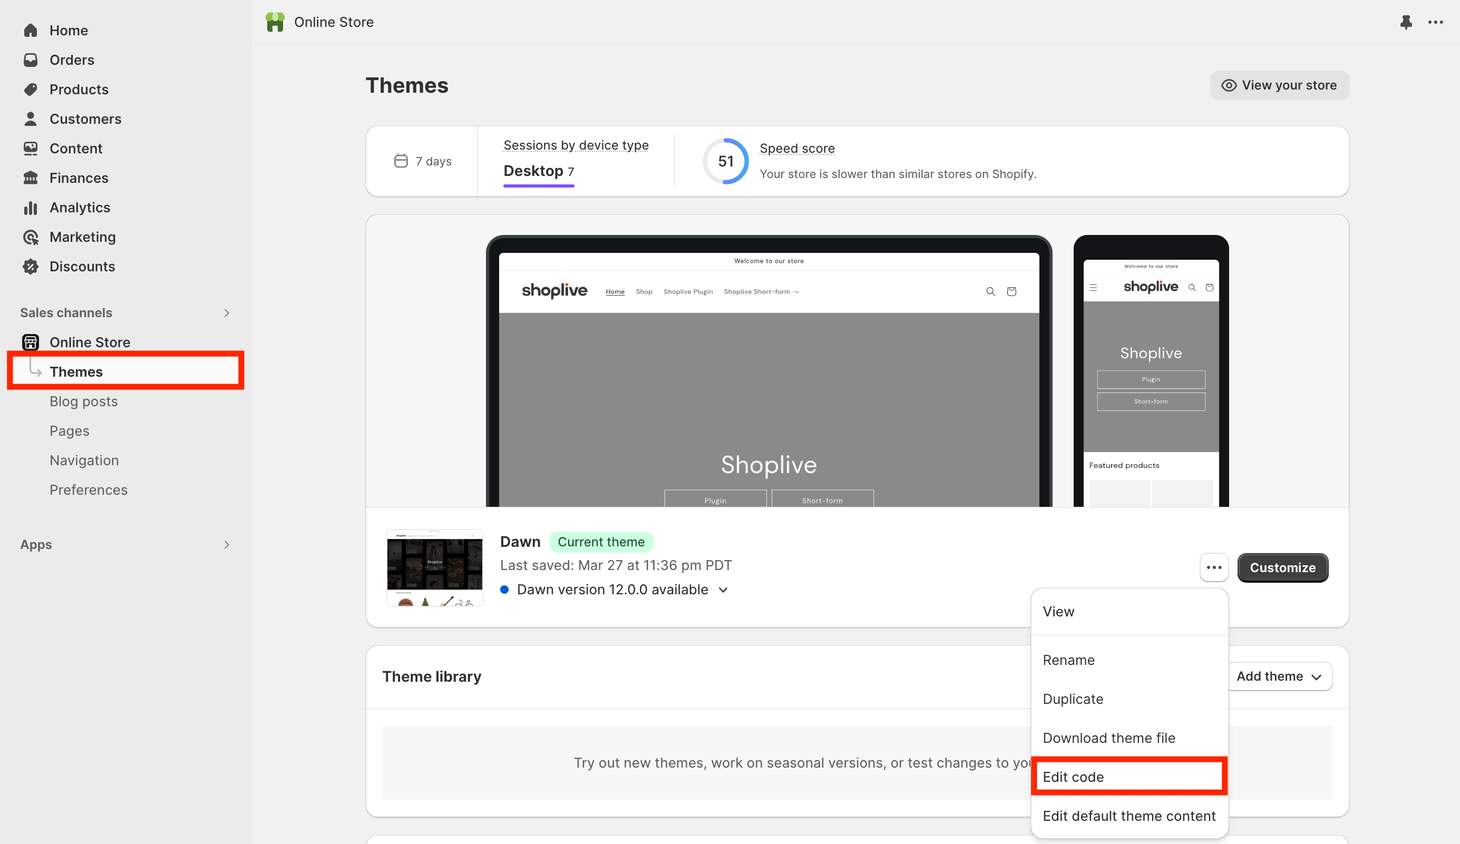Expand the Sales channels section chevron
Screen dimensions: 1460x844
227,313
